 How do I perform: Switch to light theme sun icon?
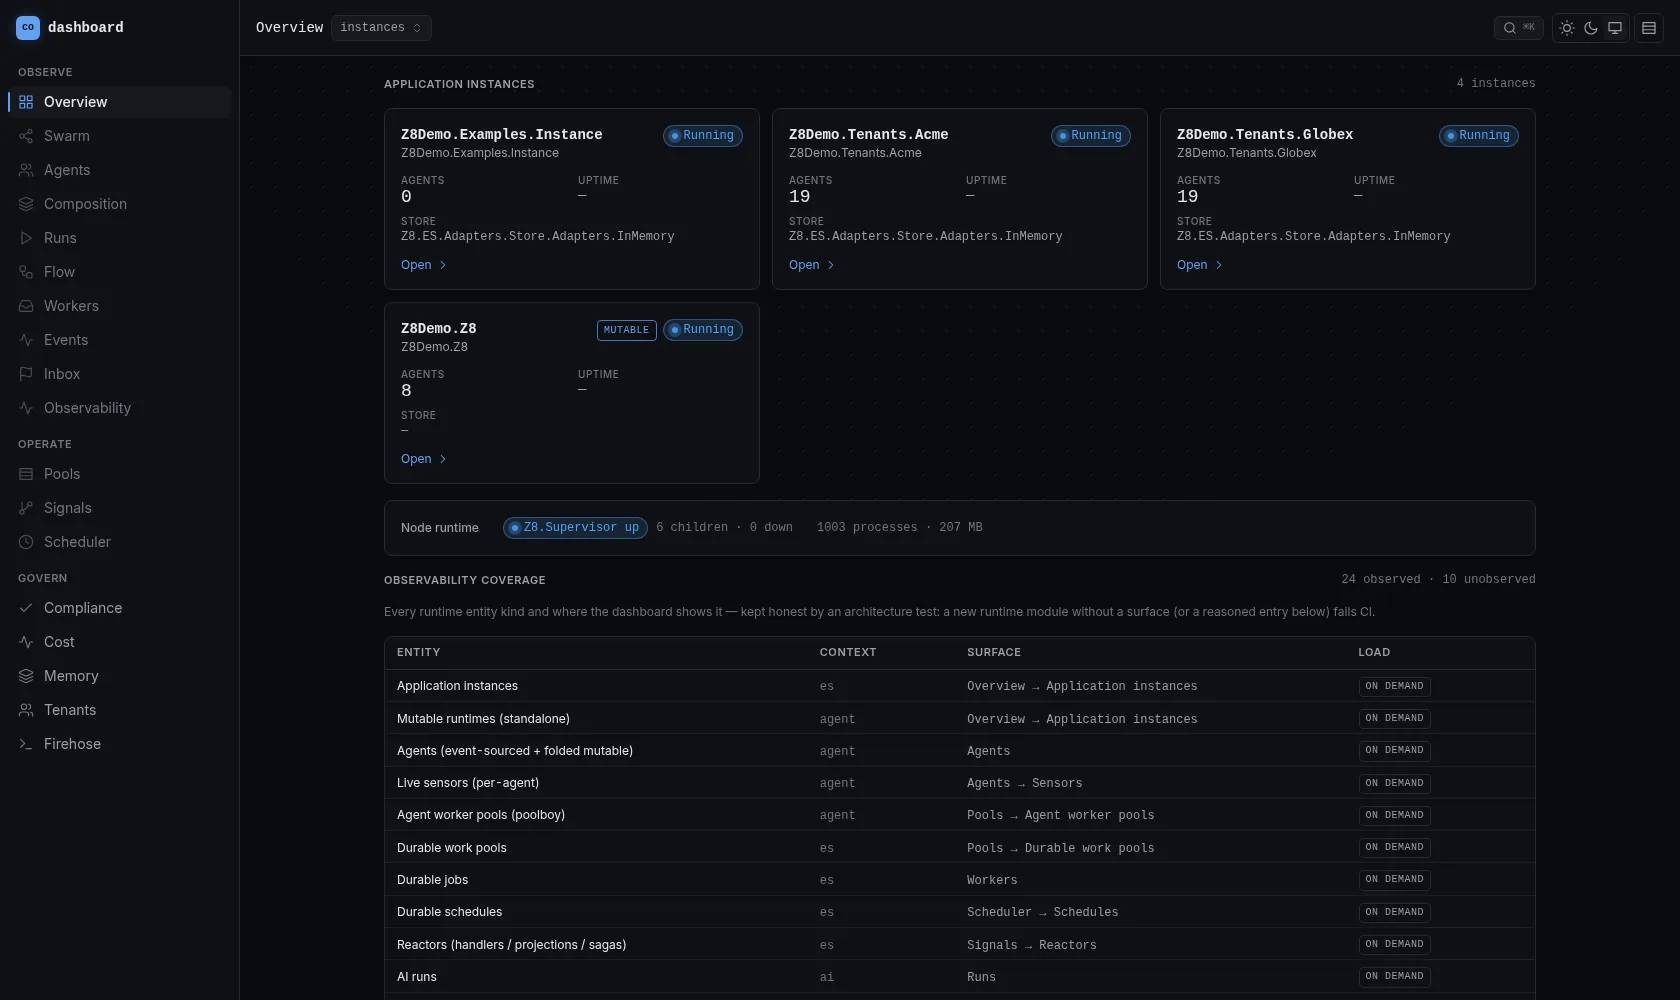(1567, 28)
